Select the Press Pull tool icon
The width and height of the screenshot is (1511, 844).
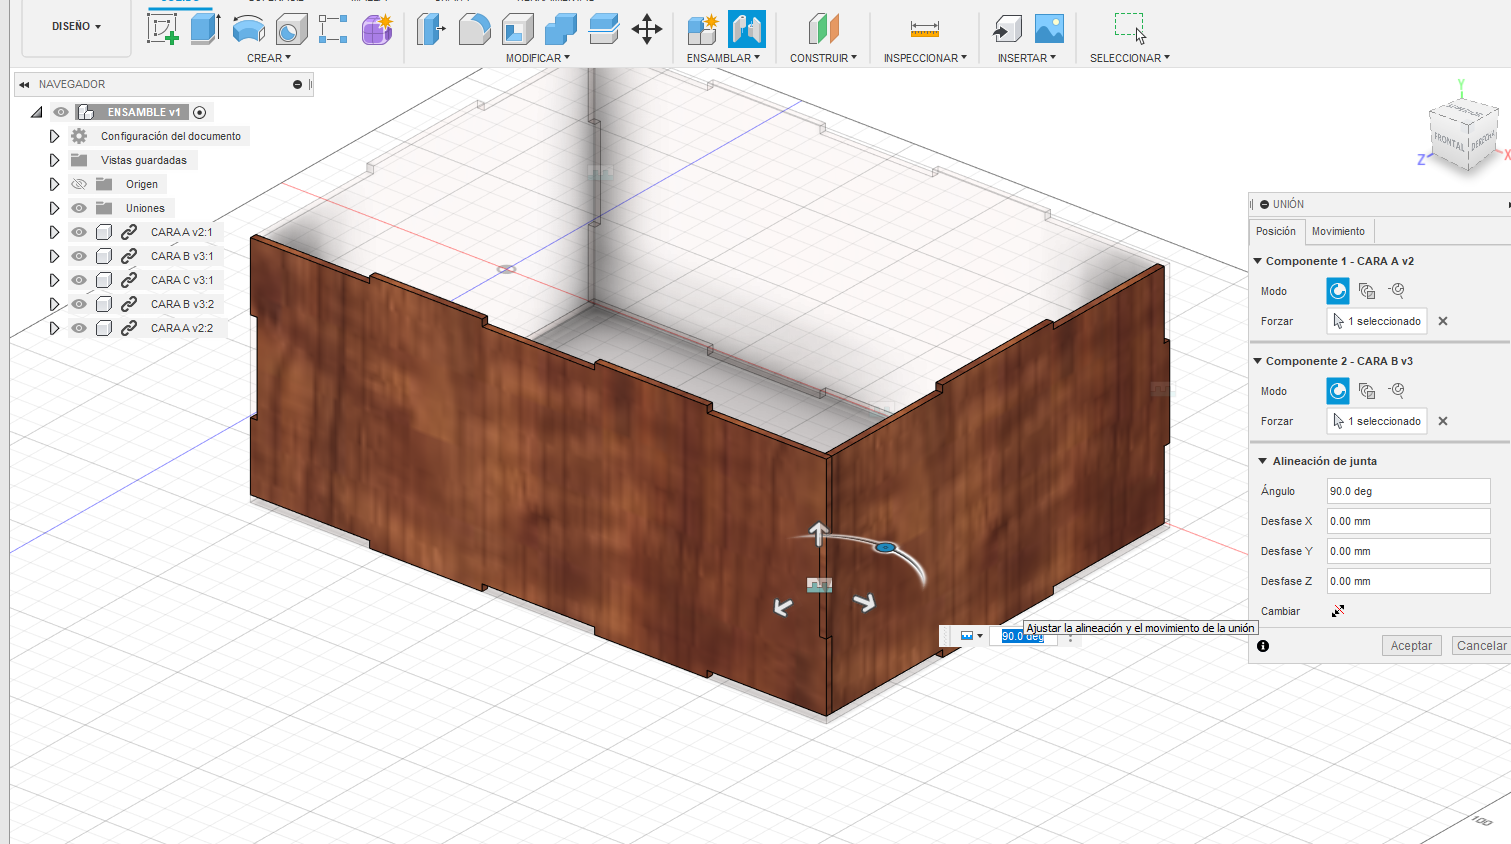coord(431,29)
